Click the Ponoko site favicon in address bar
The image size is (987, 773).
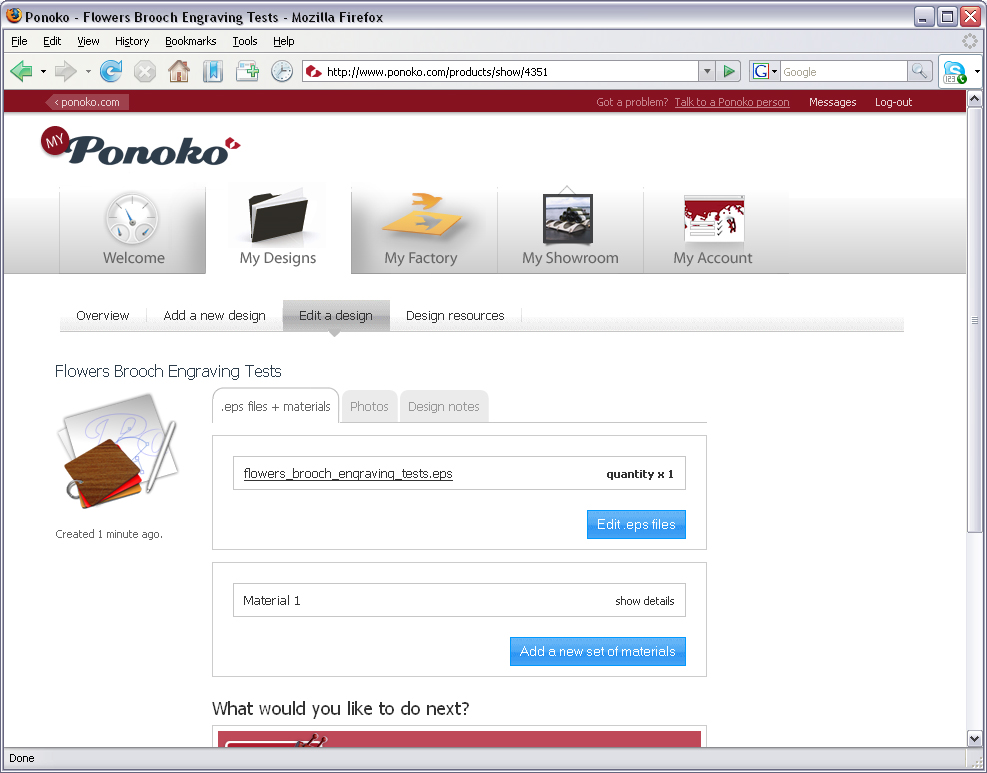(x=313, y=72)
